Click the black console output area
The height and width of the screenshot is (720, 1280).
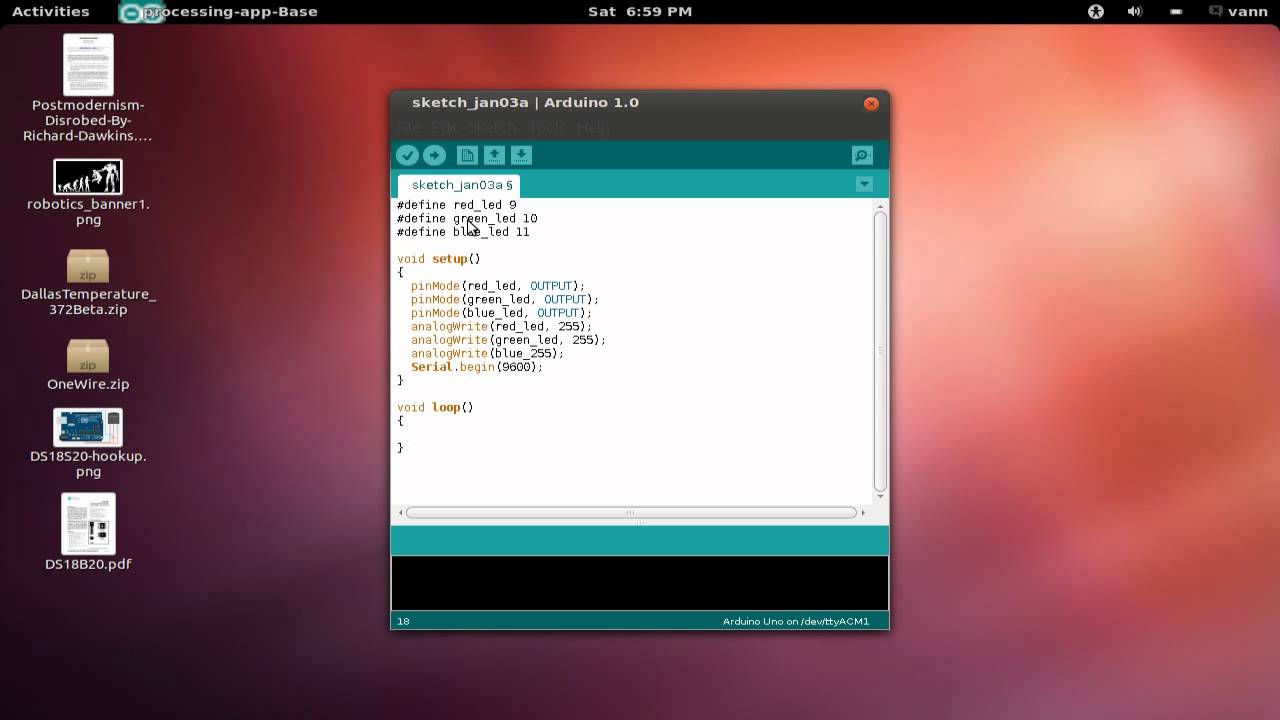point(640,583)
